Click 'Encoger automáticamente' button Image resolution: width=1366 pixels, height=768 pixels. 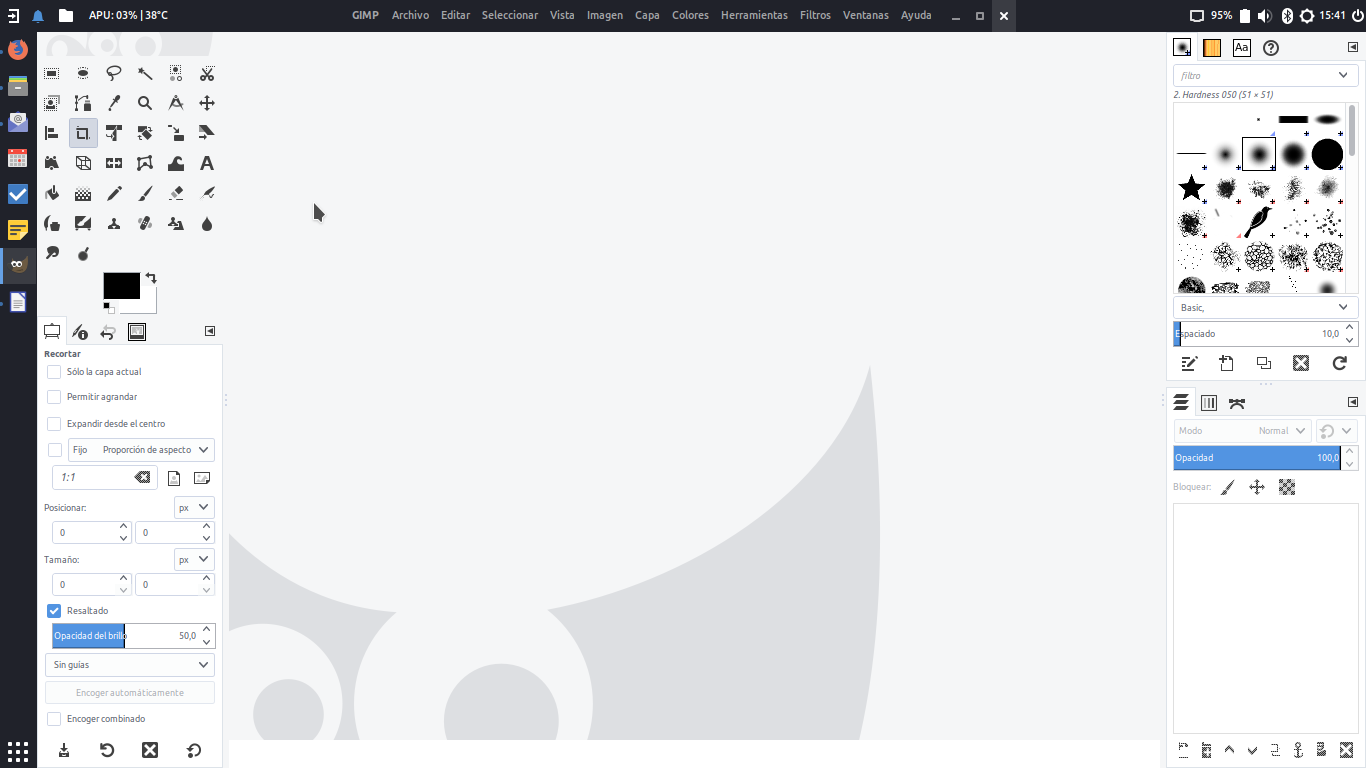[130, 693]
